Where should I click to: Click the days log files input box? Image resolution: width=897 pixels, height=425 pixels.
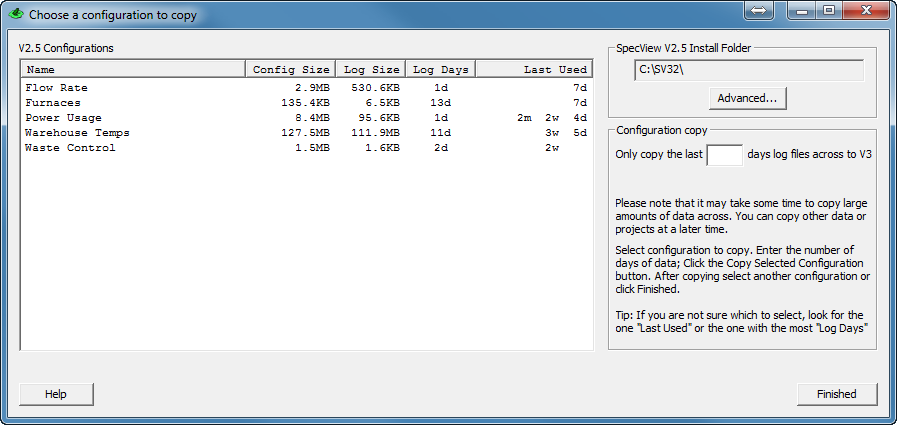click(x=724, y=154)
